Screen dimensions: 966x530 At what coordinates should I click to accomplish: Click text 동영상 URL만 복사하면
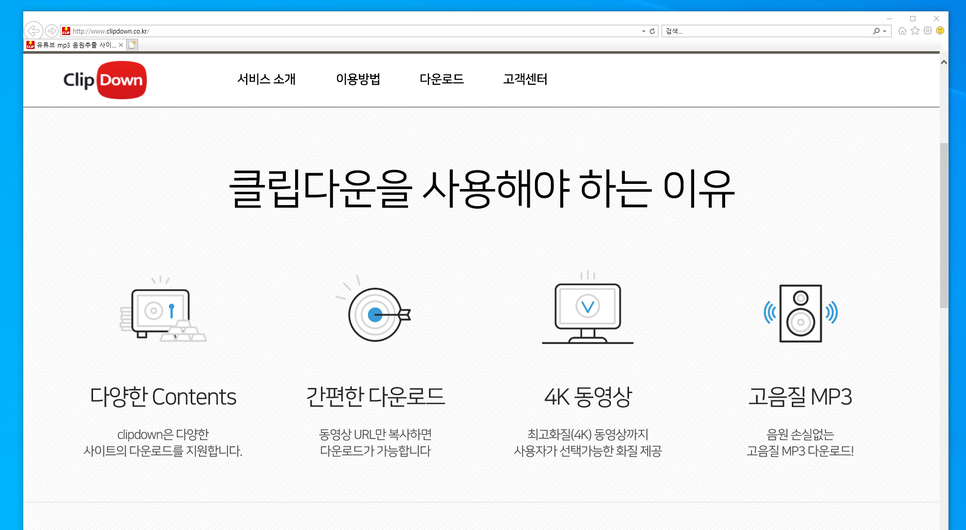(375, 434)
